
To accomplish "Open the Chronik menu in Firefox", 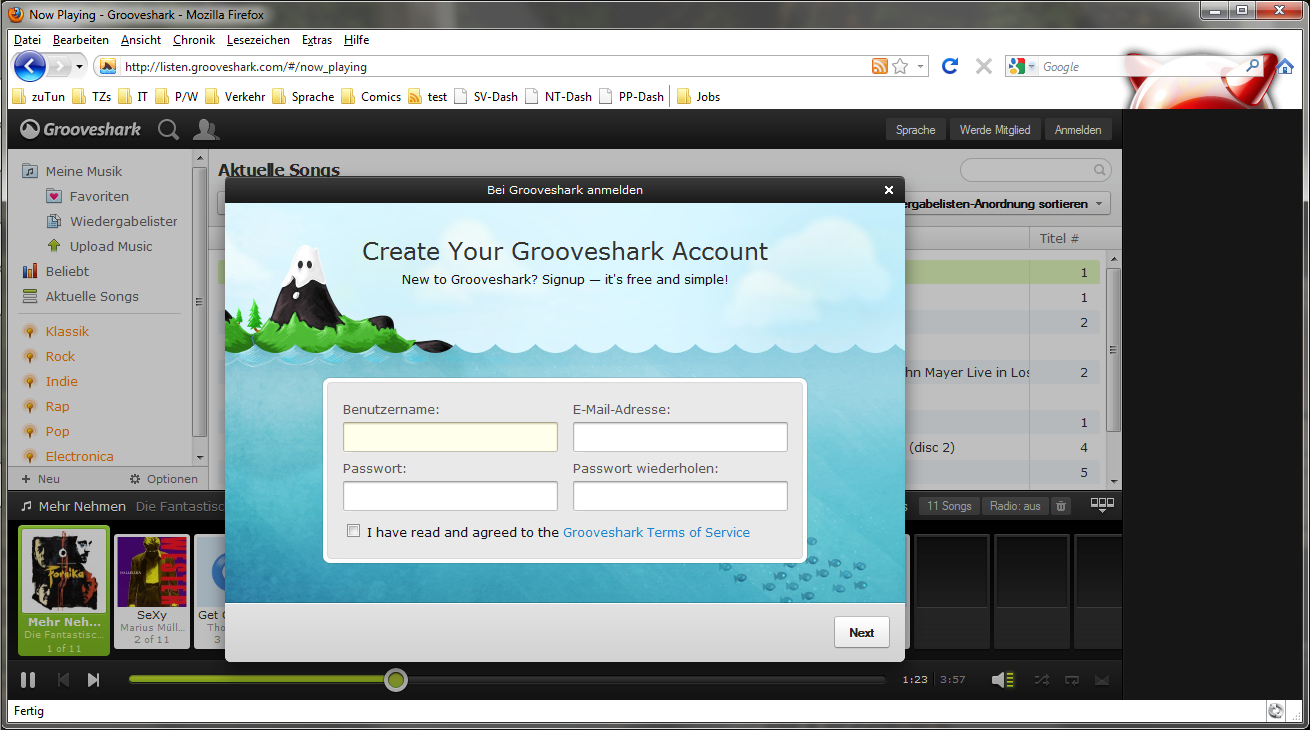I will 193,40.
